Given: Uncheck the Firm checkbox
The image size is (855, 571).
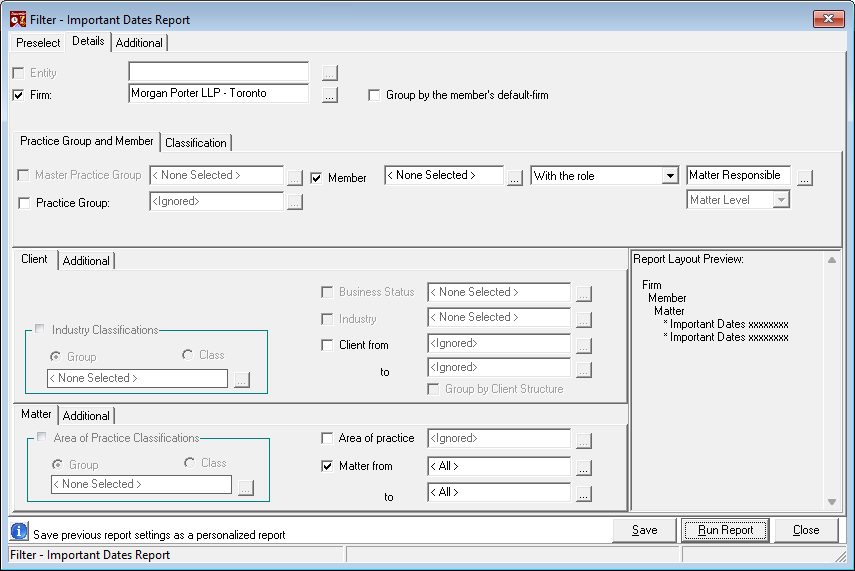Looking at the screenshot, I should (19, 95).
